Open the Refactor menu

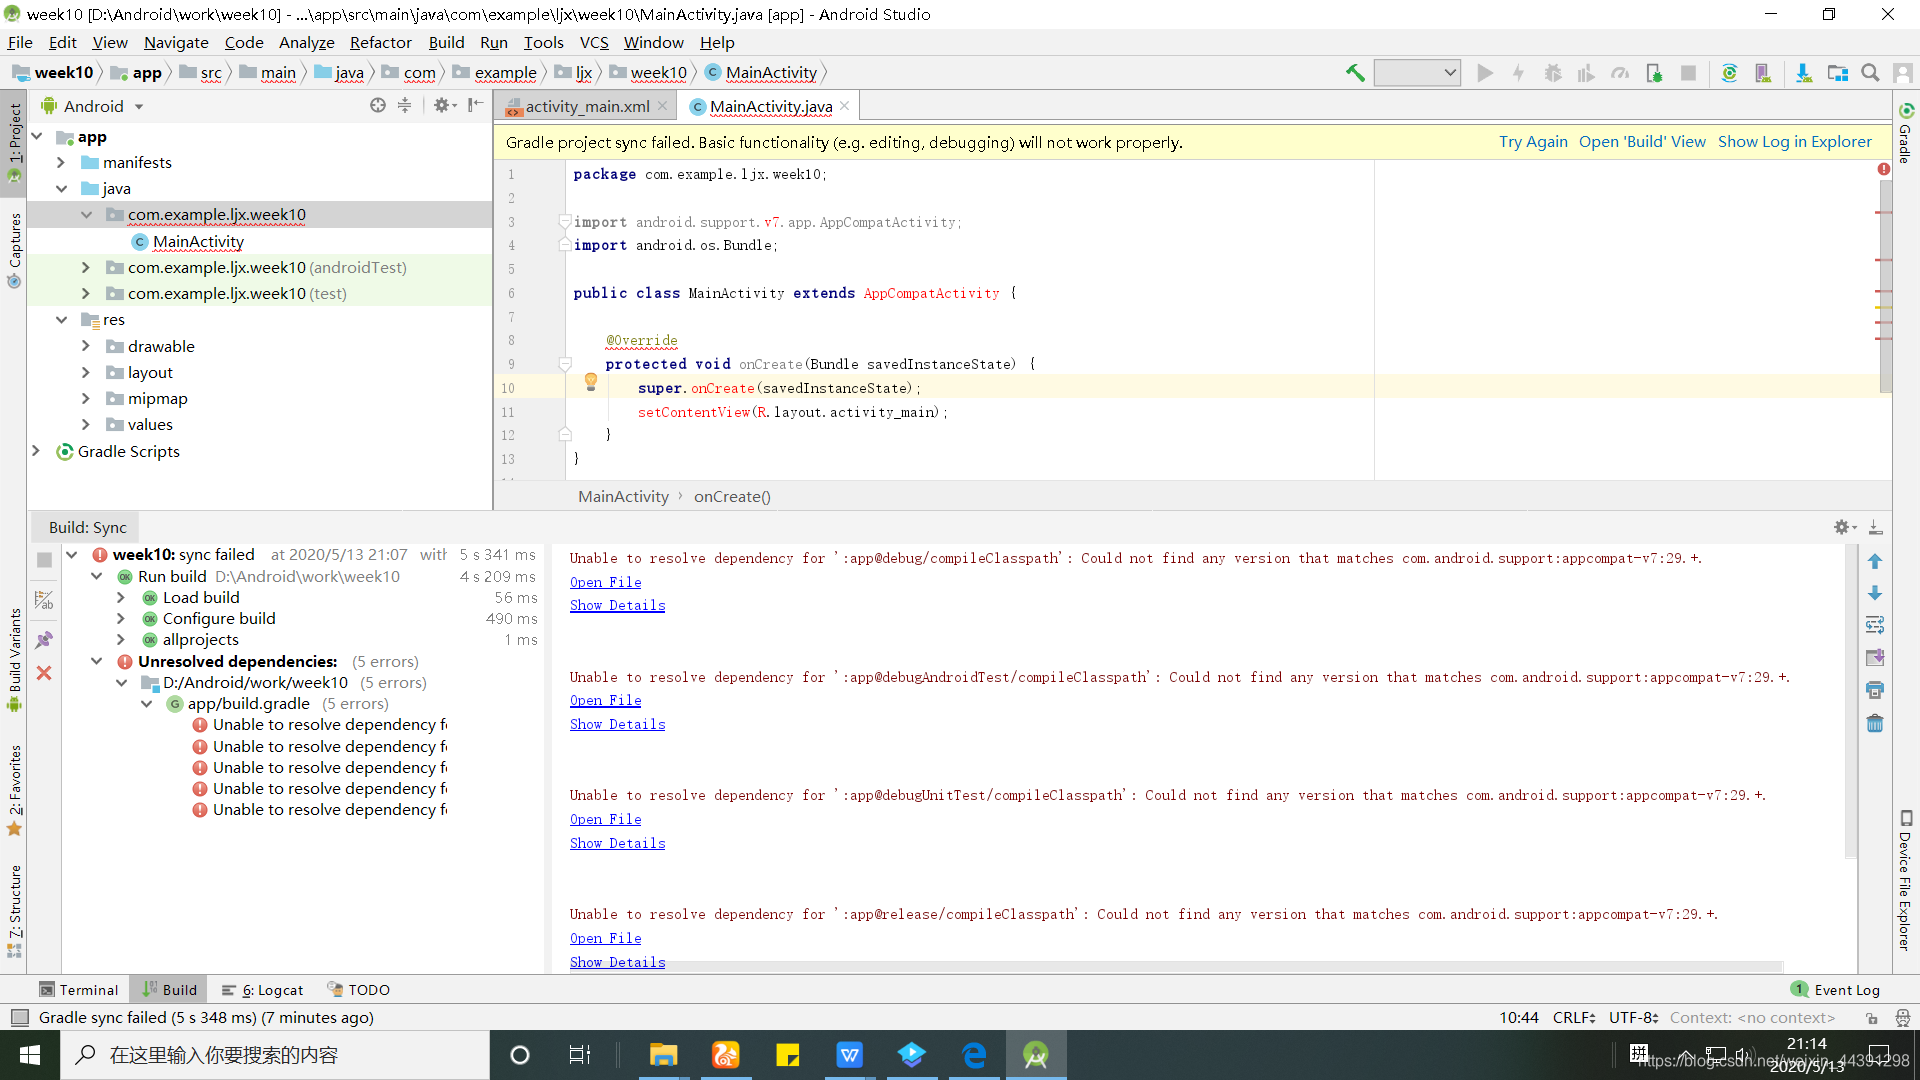coord(380,43)
